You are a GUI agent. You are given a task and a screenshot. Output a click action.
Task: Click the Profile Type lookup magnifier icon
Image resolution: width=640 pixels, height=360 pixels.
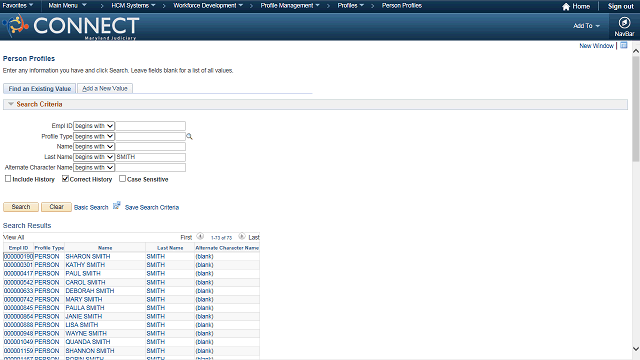(x=189, y=136)
